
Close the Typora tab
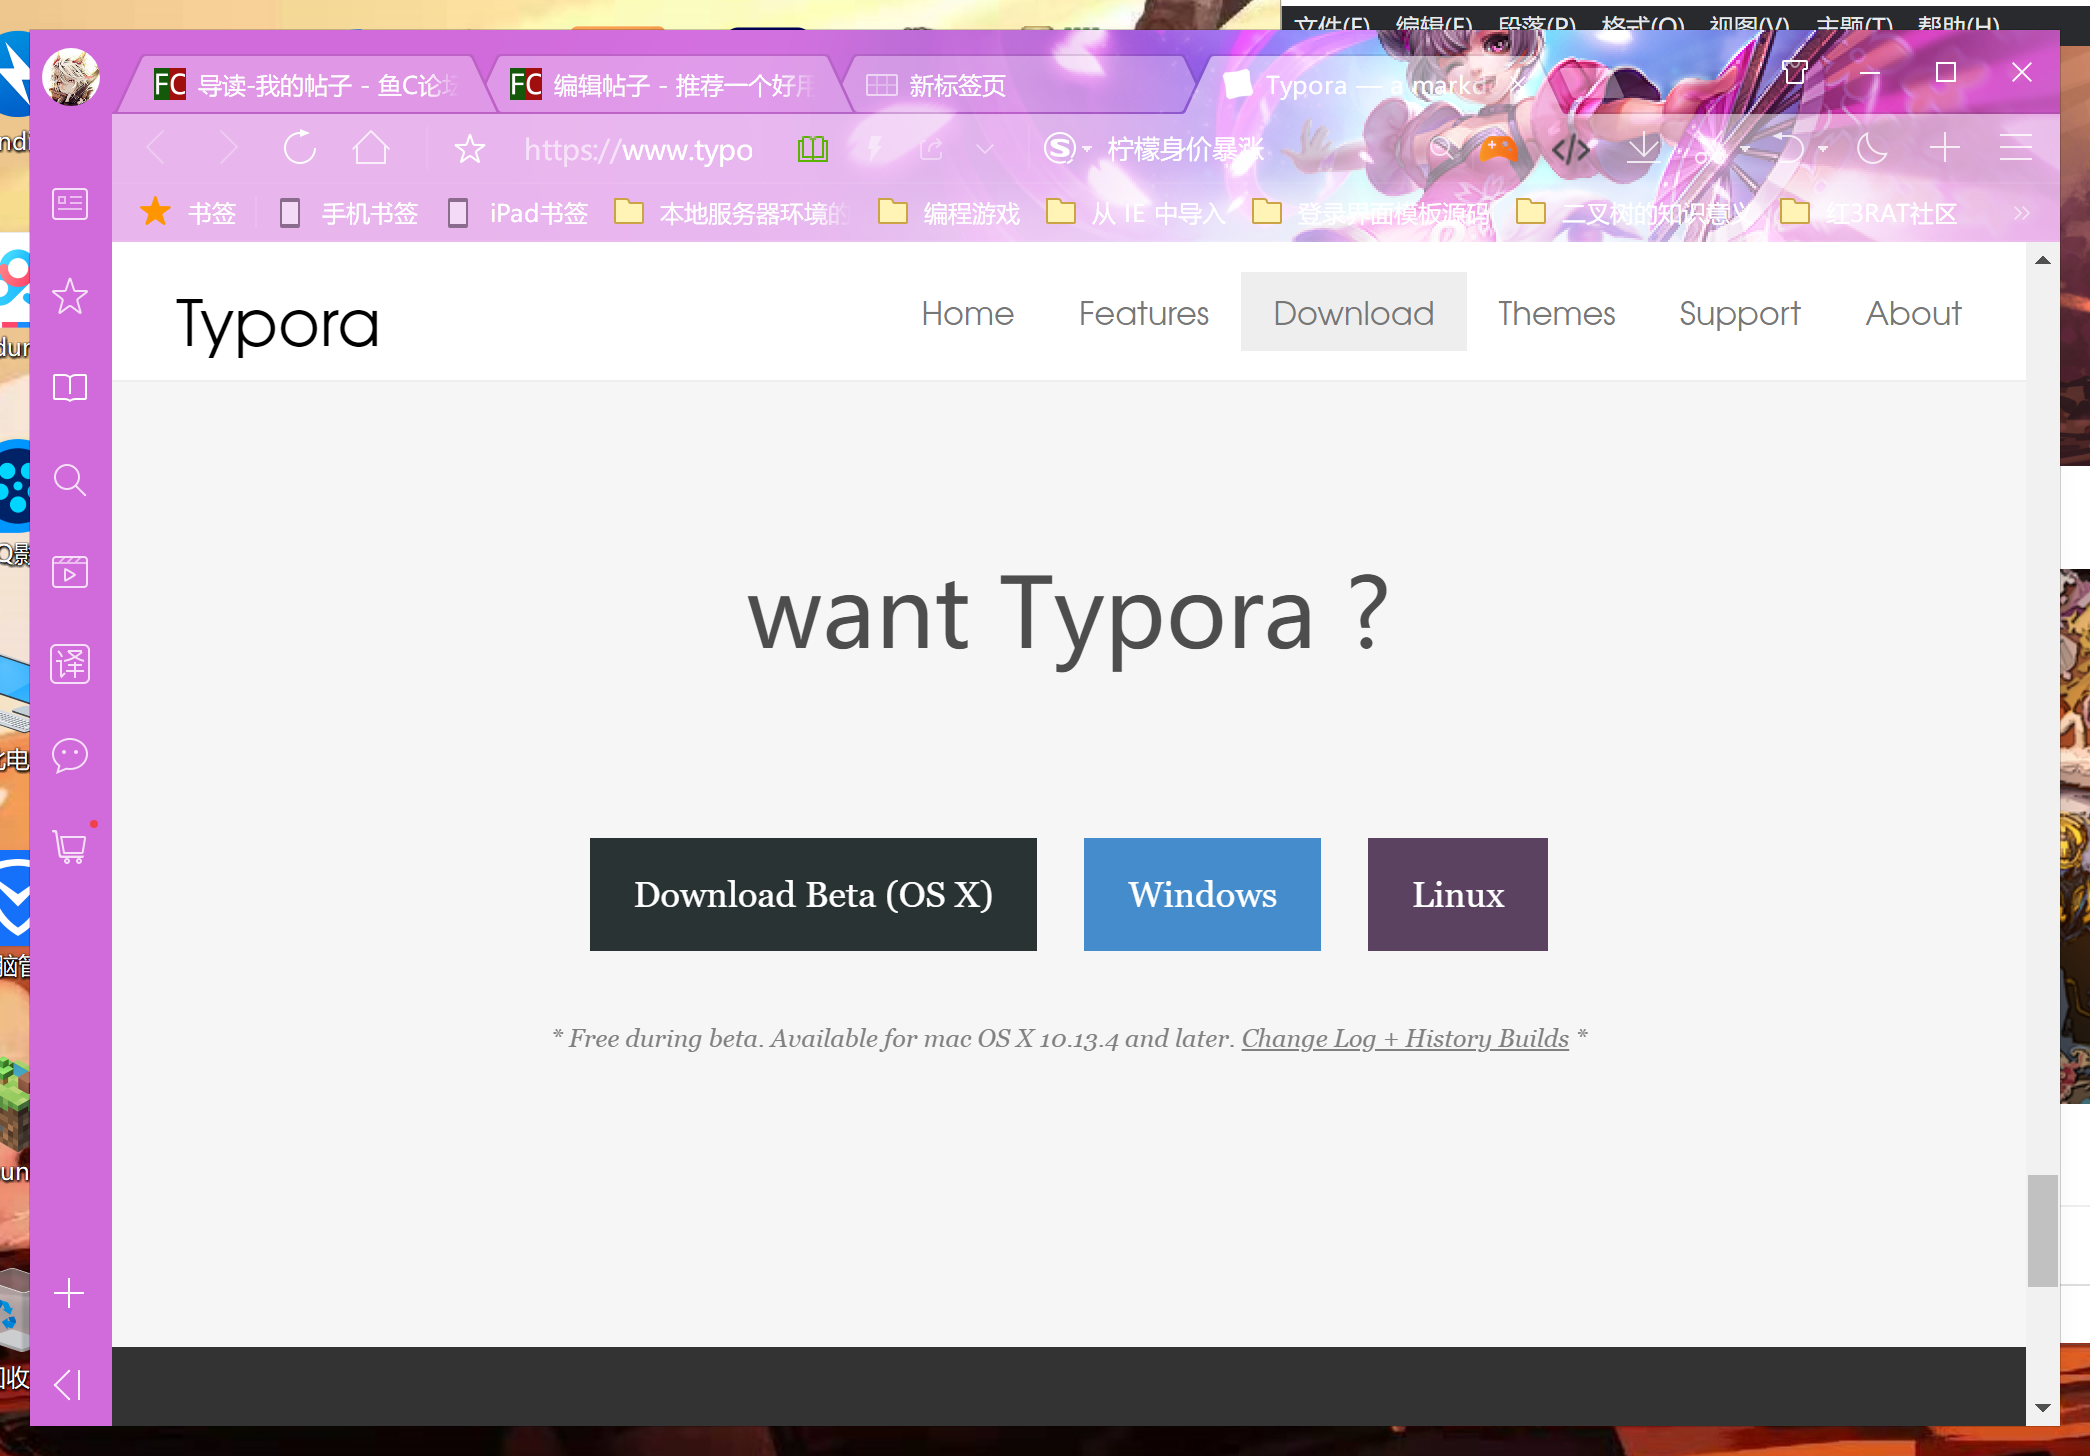coord(1517,85)
